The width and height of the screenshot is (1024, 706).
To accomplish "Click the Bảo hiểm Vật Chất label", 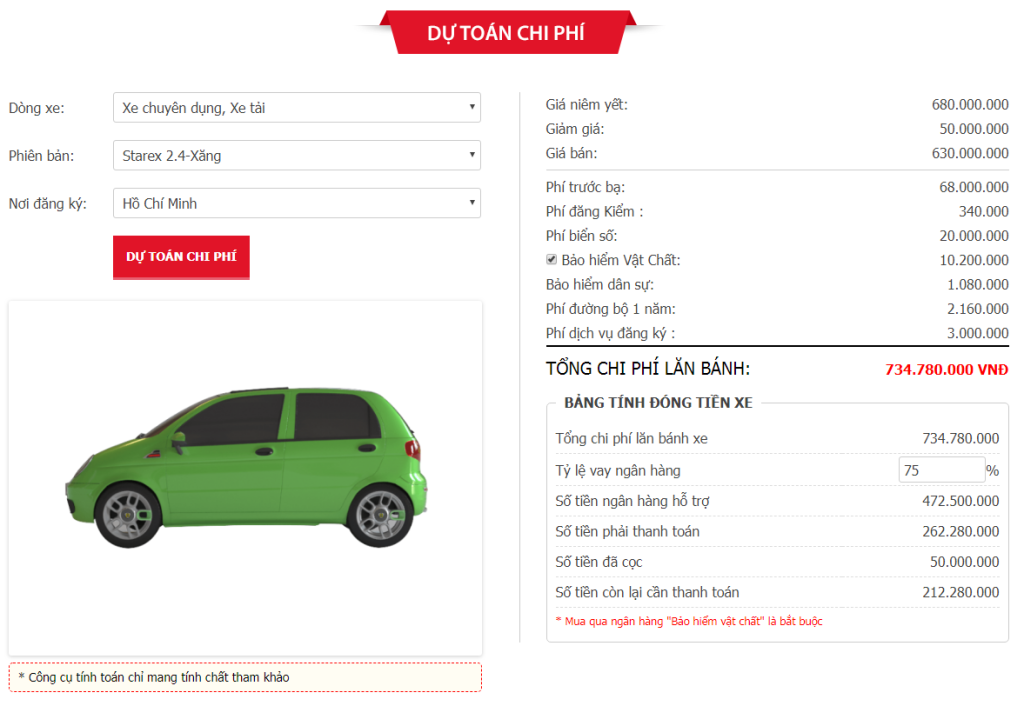I will click(620, 260).
